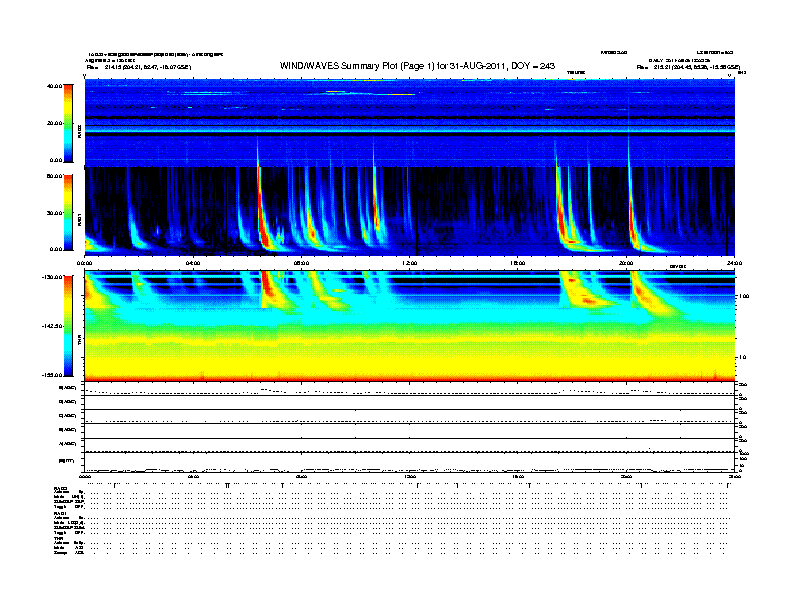Screen dimensions: 792x612
Task: Click the -142.50 label on TNR color scale
Action: (x=52, y=326)
